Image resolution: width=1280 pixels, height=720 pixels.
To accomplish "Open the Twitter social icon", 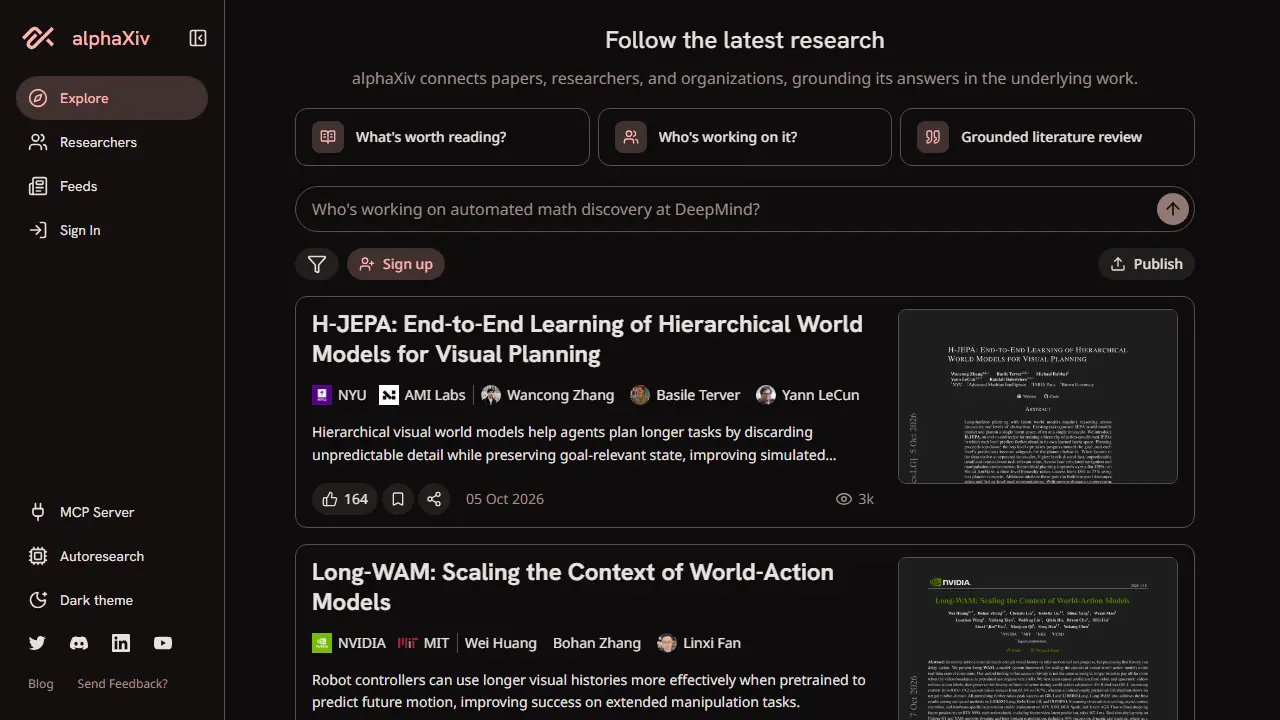I will pyautogui.click(x=37, y=643).
